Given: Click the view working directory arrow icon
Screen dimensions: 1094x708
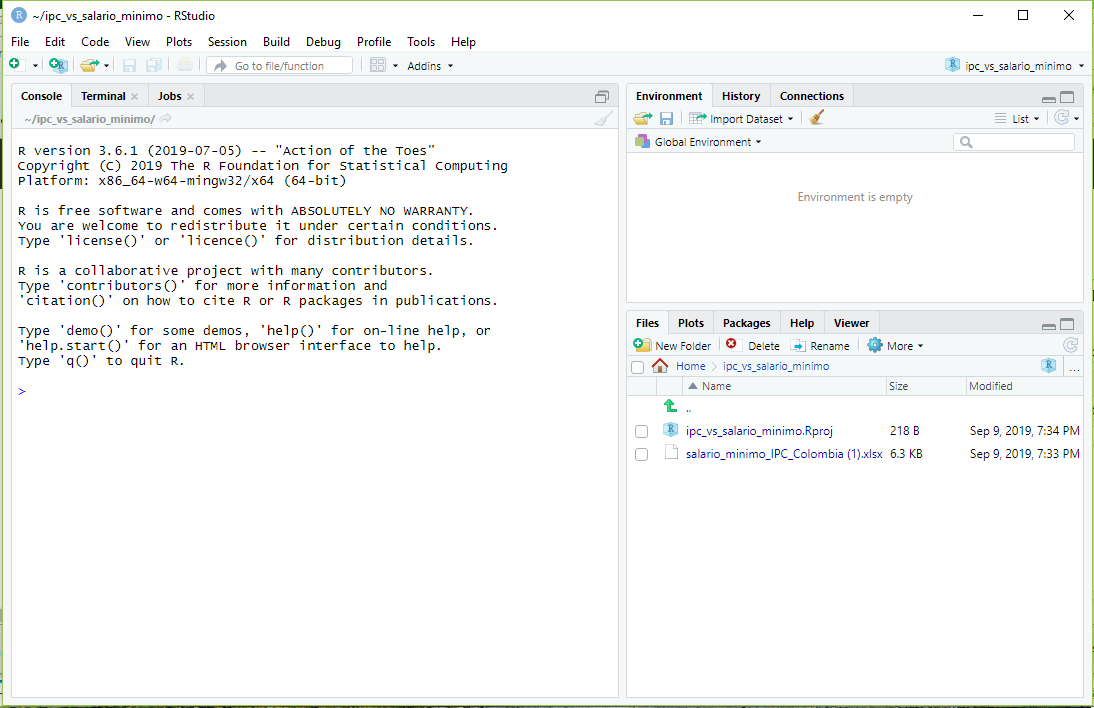Looking at the screenshot, I should (165, 119).
